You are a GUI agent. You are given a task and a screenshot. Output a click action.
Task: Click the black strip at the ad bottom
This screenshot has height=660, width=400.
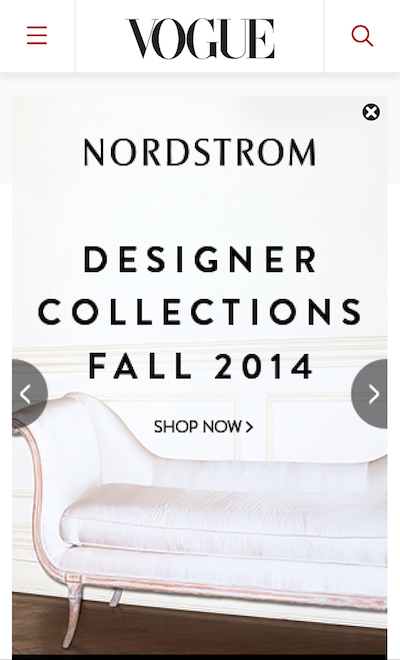(x=200, y=657)
